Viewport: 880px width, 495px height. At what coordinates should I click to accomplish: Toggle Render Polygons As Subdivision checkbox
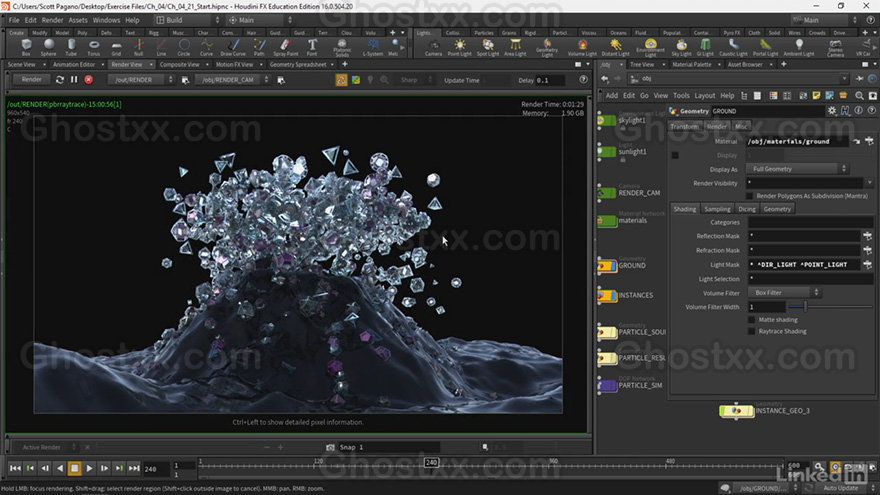[x=749, y=196]
